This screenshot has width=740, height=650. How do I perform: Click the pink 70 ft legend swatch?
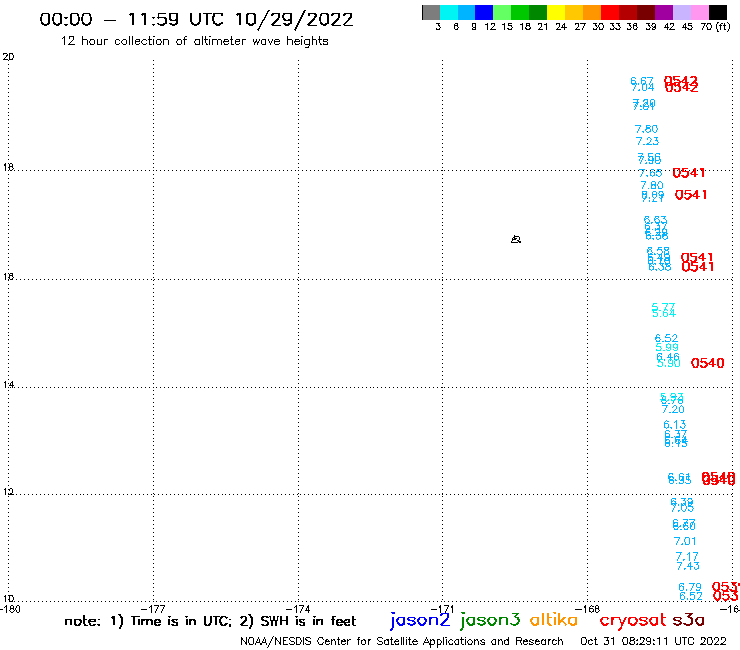point(700,12)
